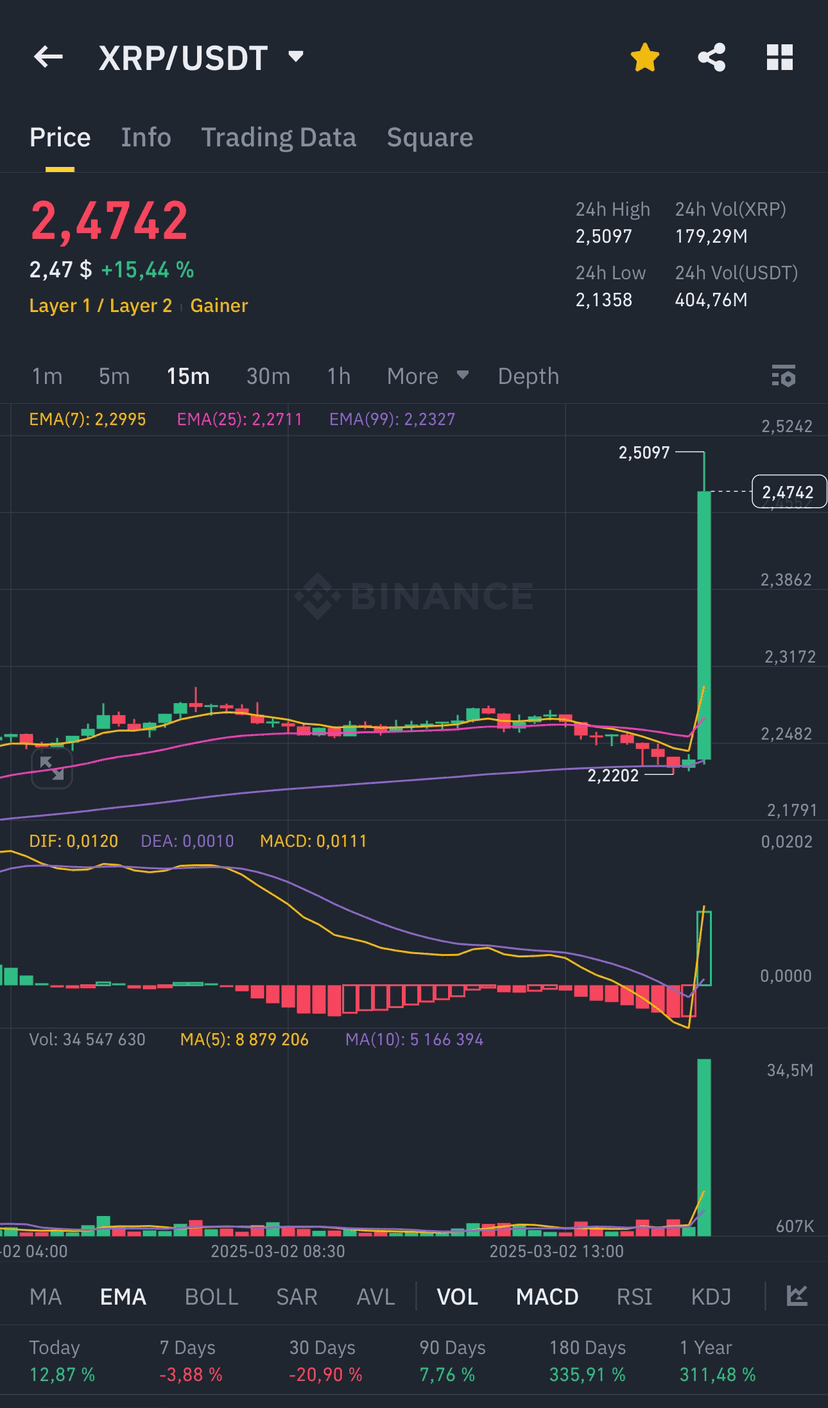Select the 30m interval
The width and height of the screenshot is (828, 1408).
[x=268, y=376]
